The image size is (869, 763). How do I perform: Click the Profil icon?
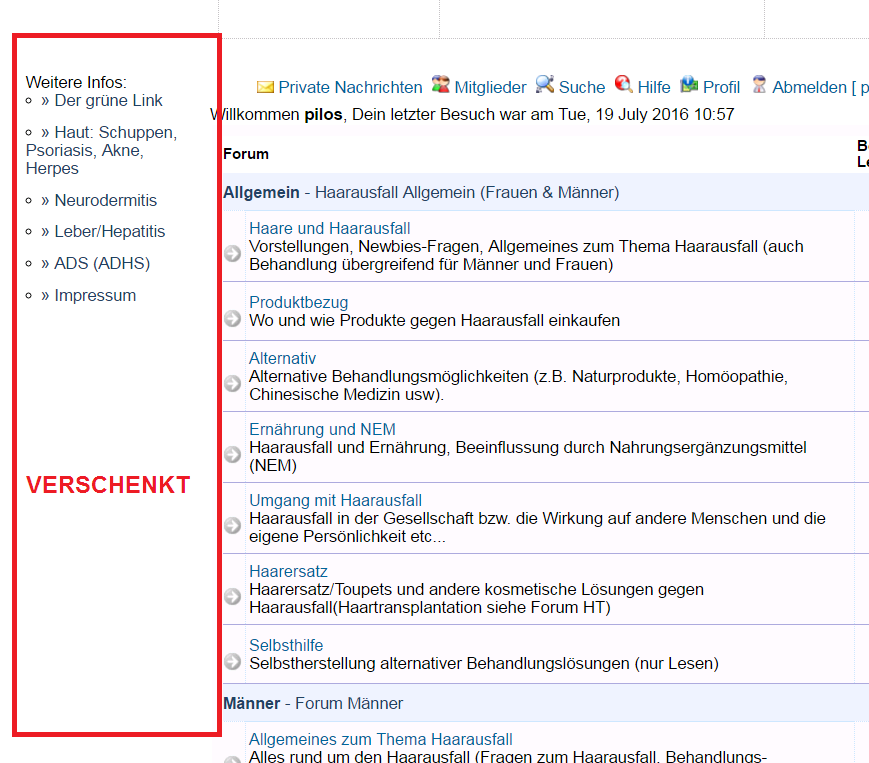pos(689,85)
